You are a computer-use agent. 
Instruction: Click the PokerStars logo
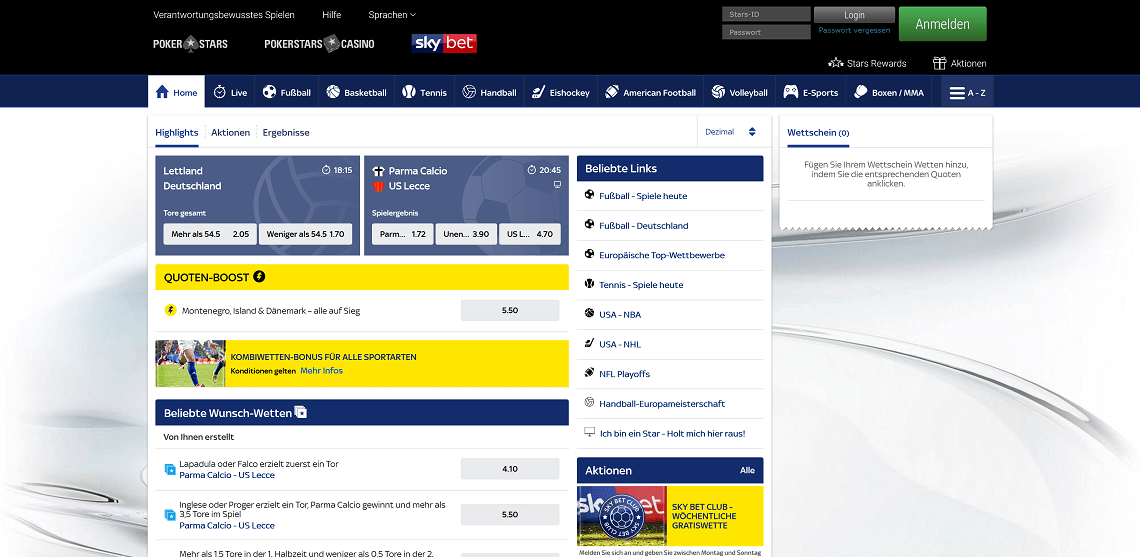[190, 44]
